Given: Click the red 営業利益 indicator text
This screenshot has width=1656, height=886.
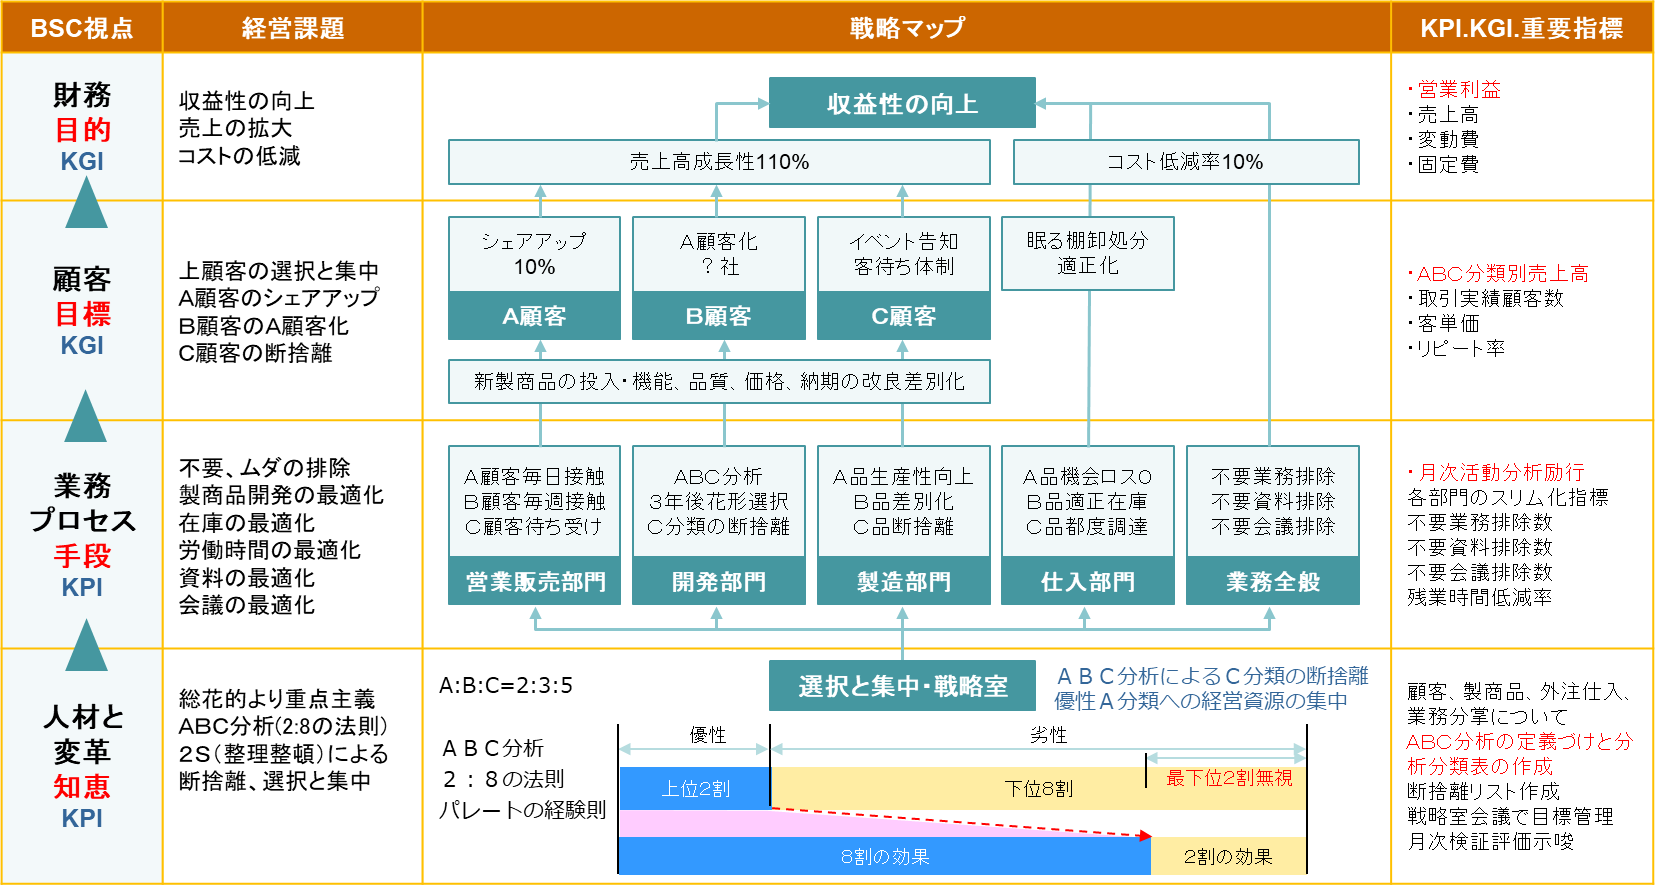Looking at the screenshot, I should pos(1459,89).
